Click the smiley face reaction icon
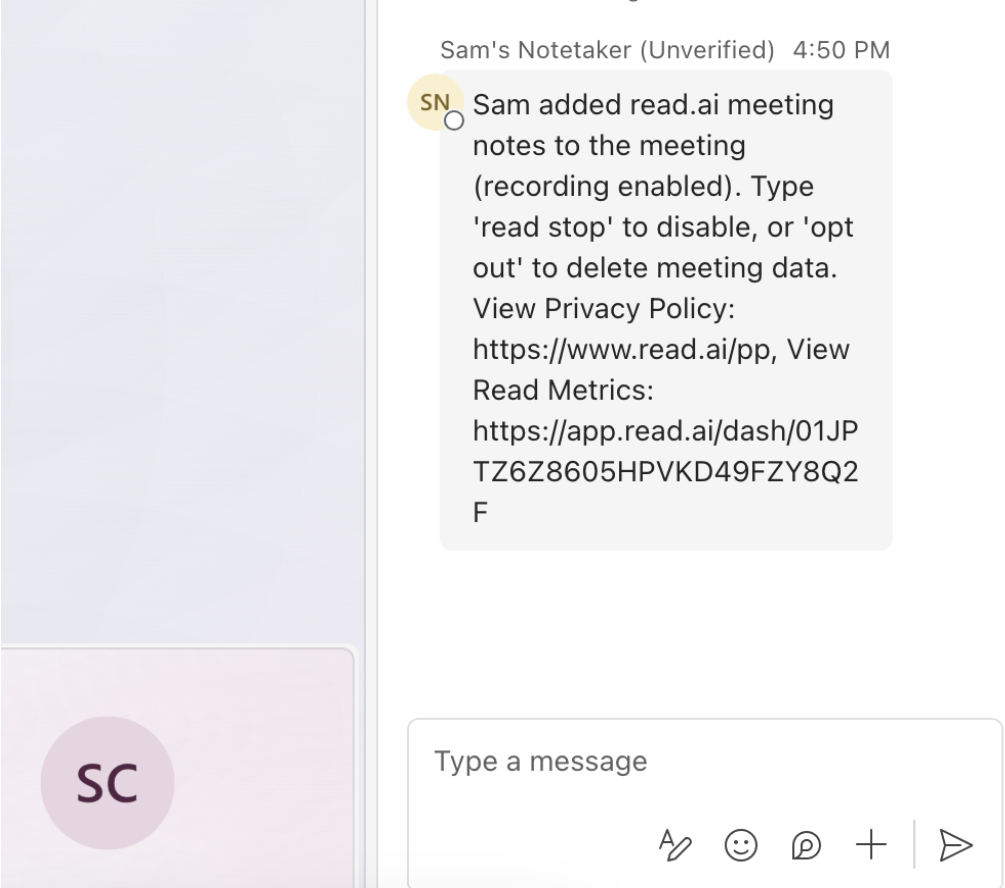 (740, 845)
